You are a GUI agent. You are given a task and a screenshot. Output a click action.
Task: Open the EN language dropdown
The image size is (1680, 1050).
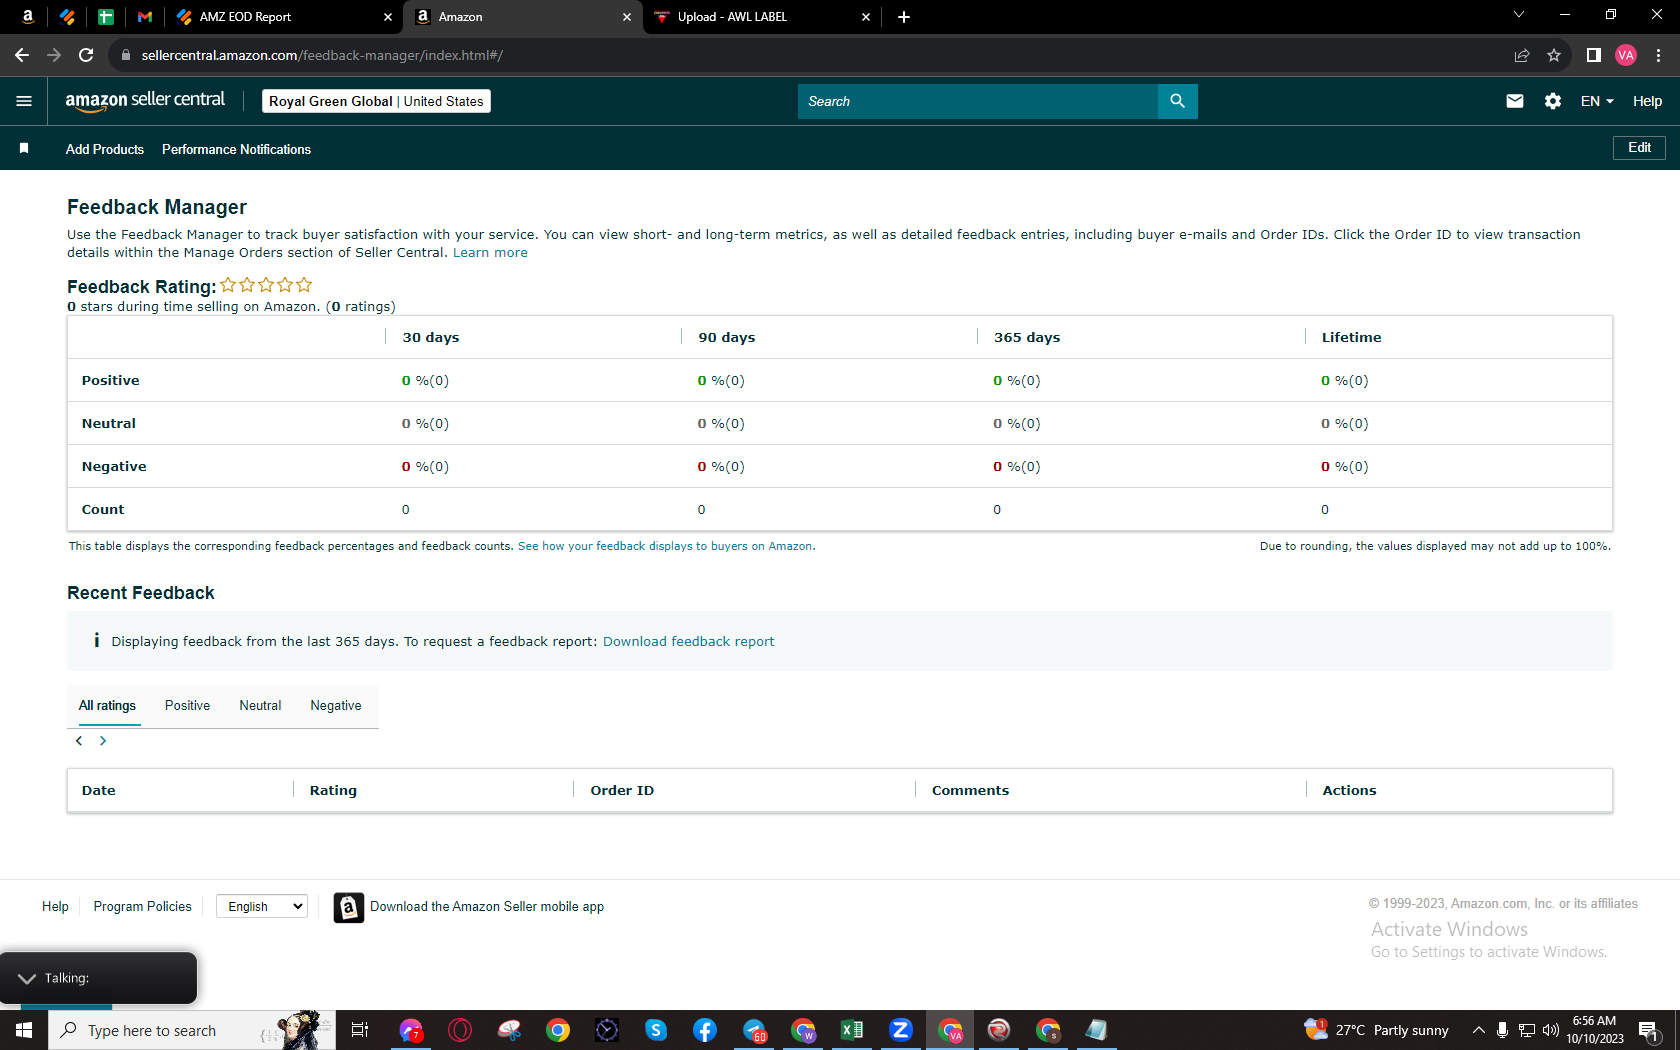point(1597,101)
